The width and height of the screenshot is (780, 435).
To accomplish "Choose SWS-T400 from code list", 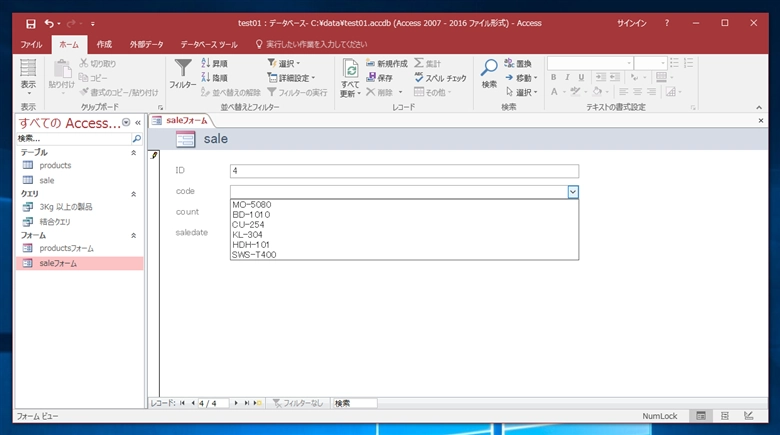I will coord(404,254).
